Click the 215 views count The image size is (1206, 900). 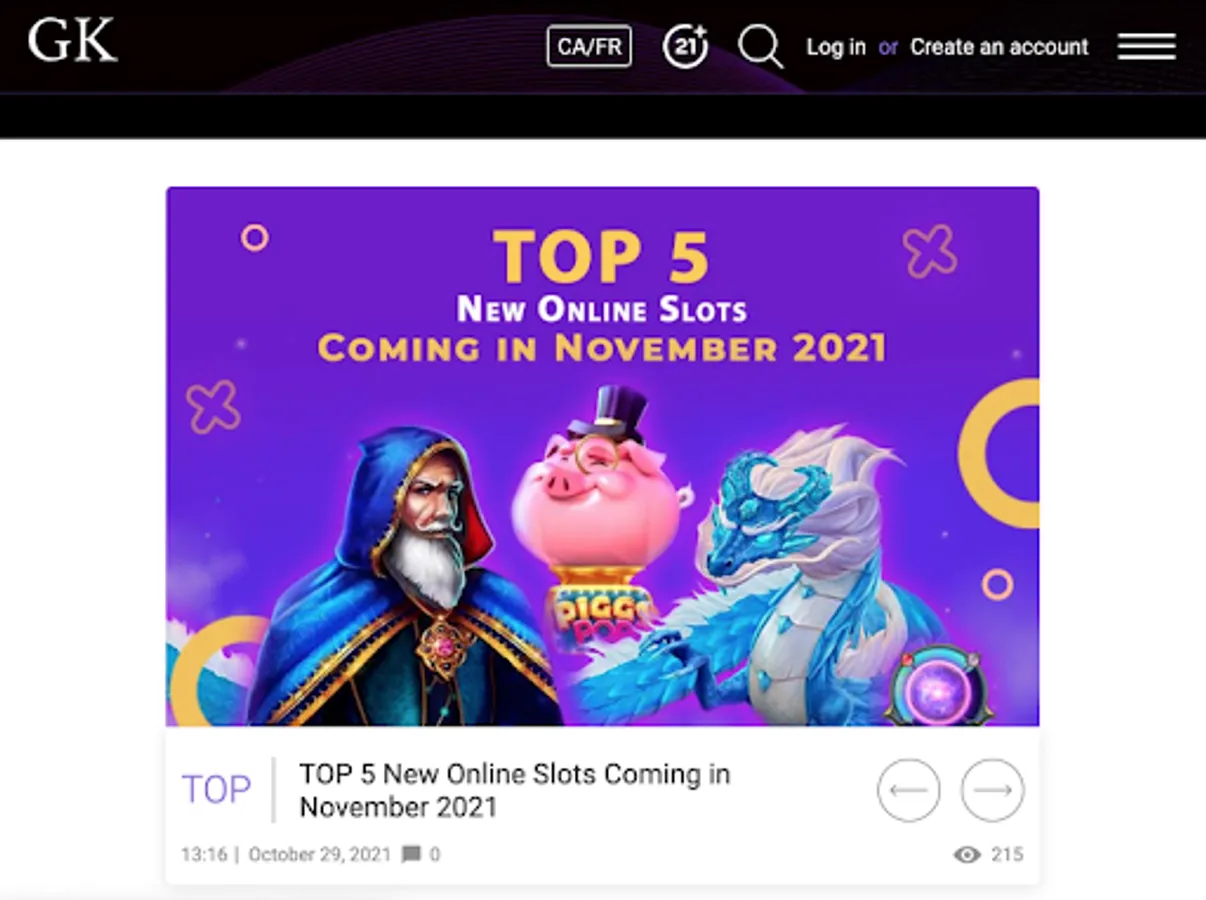[x=1007, y=854]
